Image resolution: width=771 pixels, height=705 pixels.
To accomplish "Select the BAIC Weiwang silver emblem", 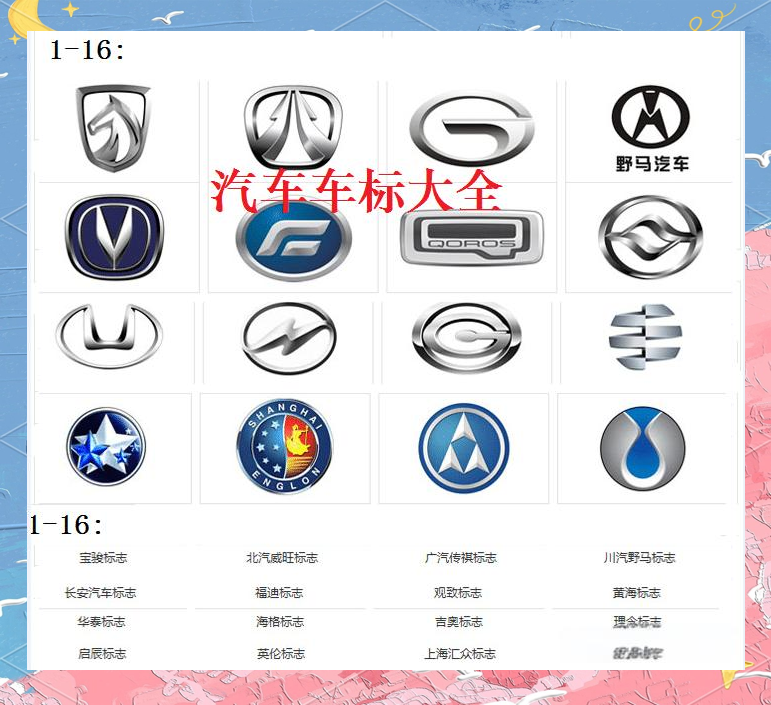I will pos(293,127).
